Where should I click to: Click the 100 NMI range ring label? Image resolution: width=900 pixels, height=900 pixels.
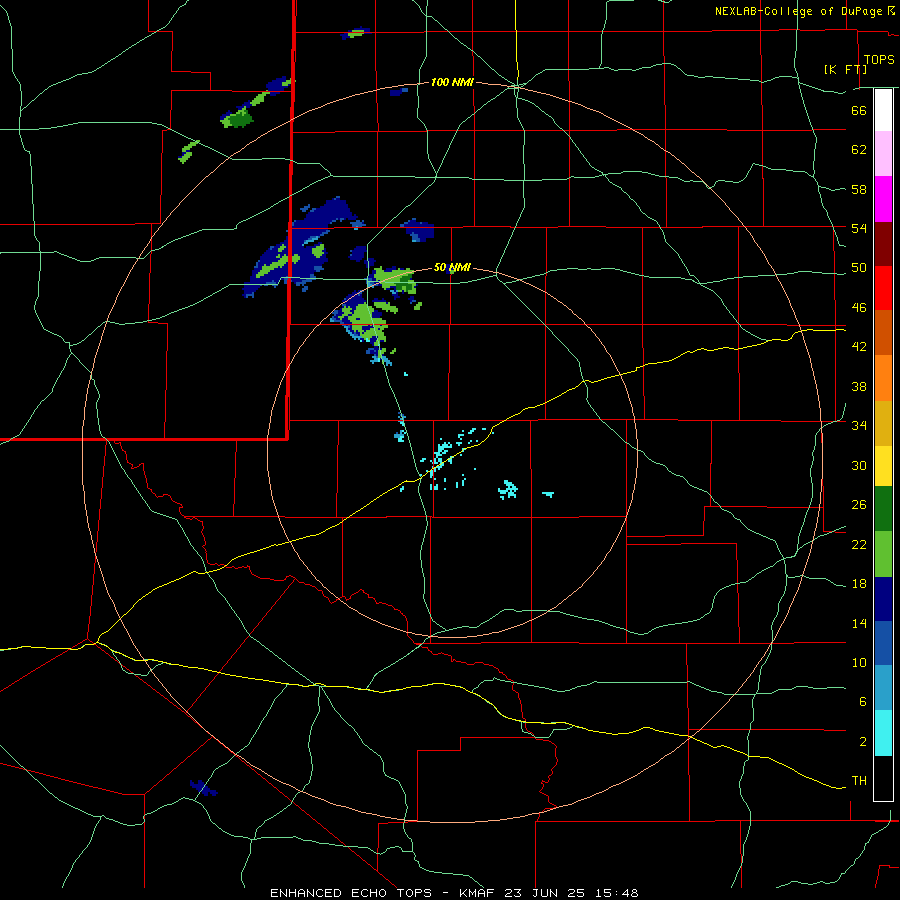point(452,82)
